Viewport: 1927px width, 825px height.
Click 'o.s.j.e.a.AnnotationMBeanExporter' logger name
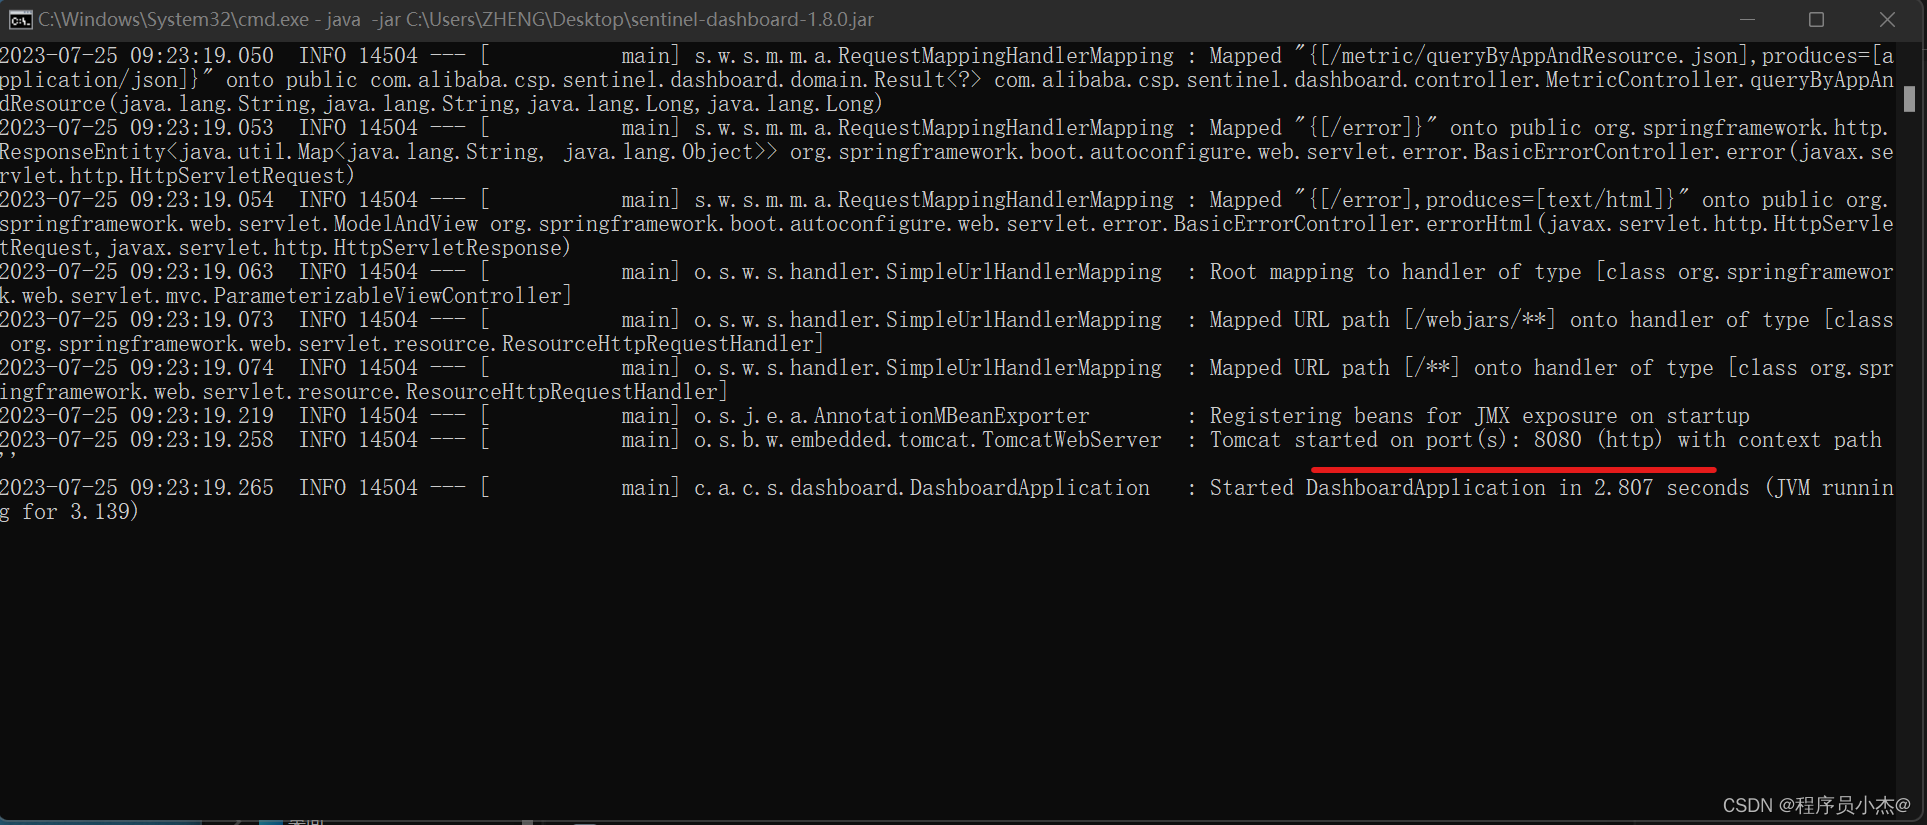(892, 416)
